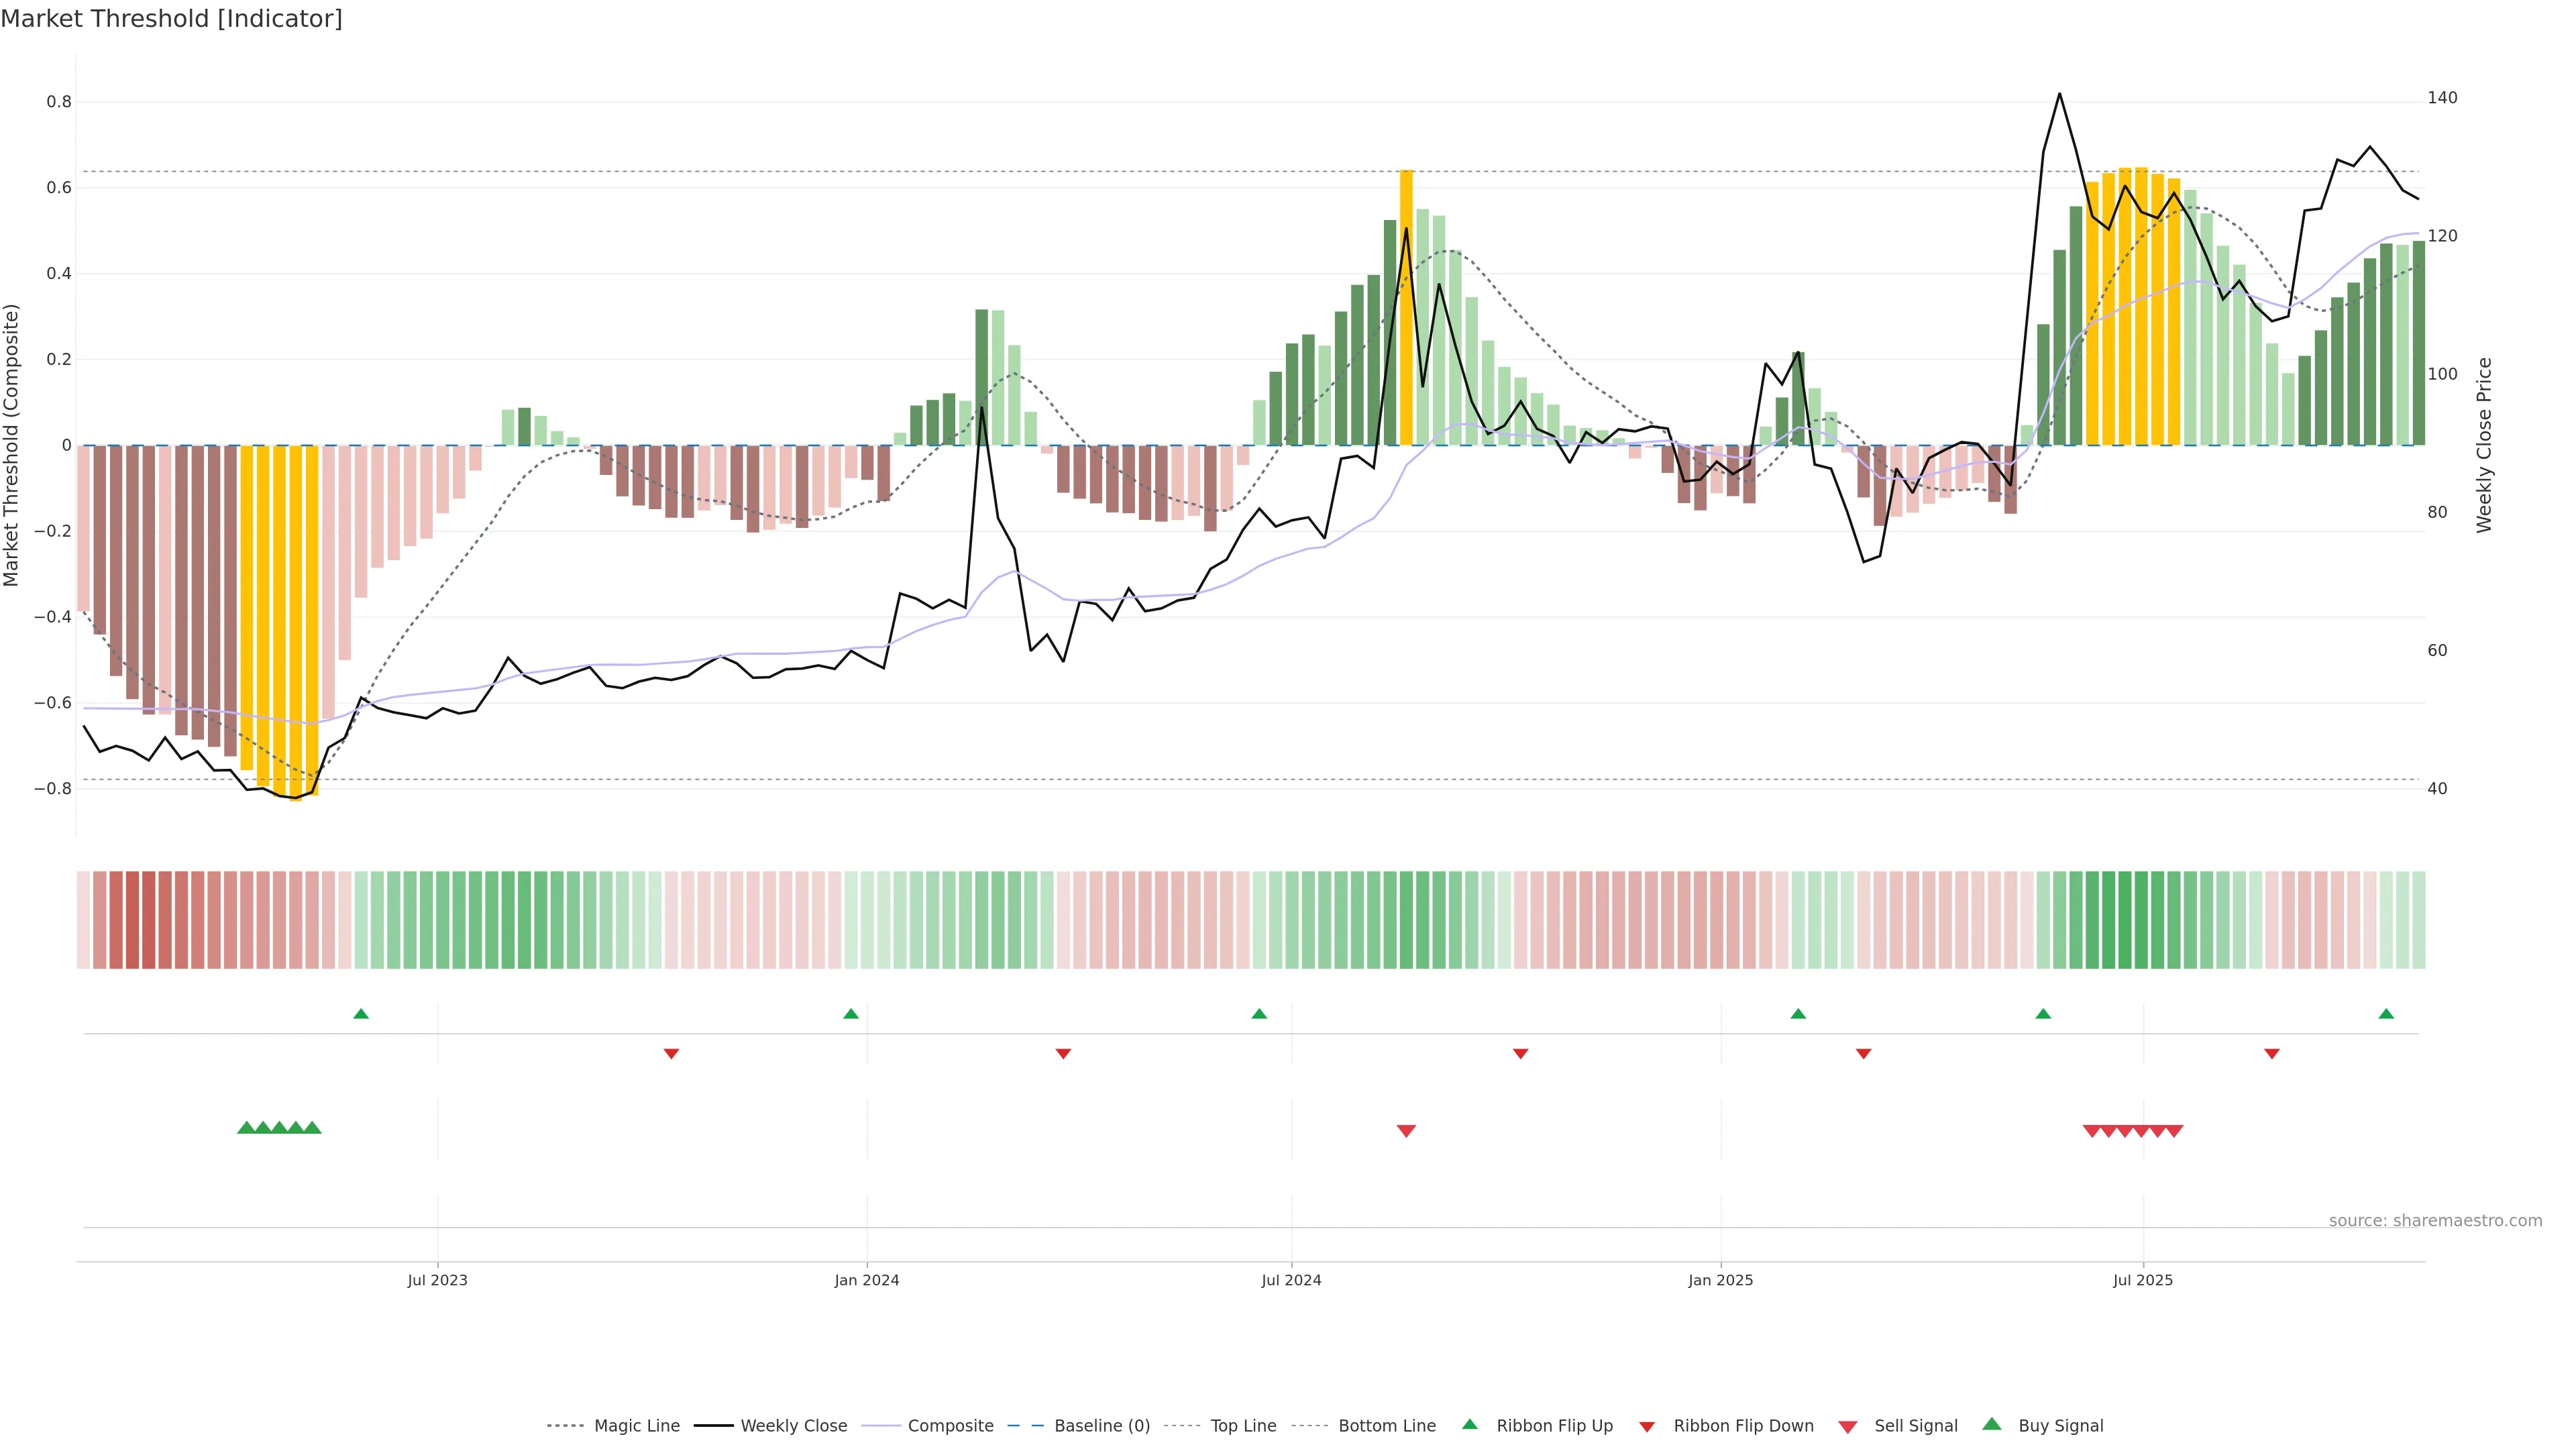
Task: Click the Ribbon Flip Down legend triangle icon
Action: pyautogui.click(x=1647, y=1427)
